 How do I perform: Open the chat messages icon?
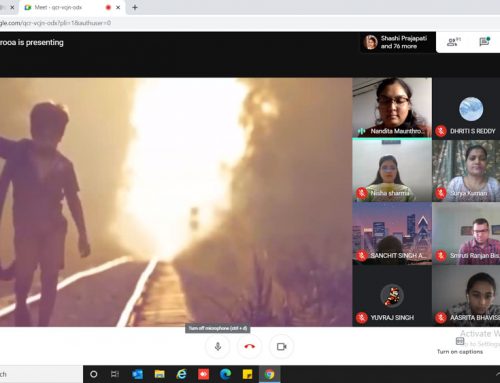tap(484, 42)
